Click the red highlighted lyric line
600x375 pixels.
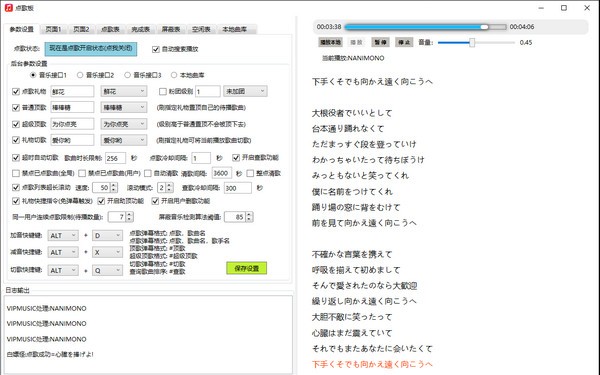point(372,364)
